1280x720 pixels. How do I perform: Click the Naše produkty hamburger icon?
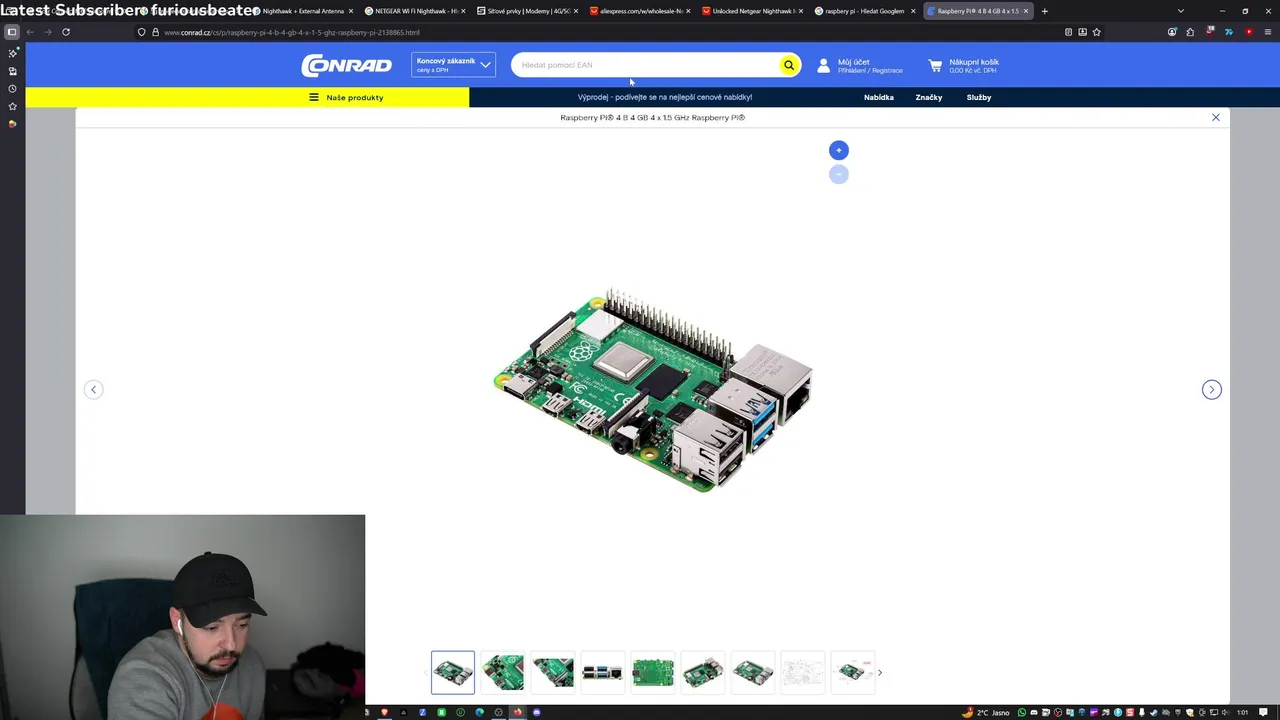(x=314, y=97)
